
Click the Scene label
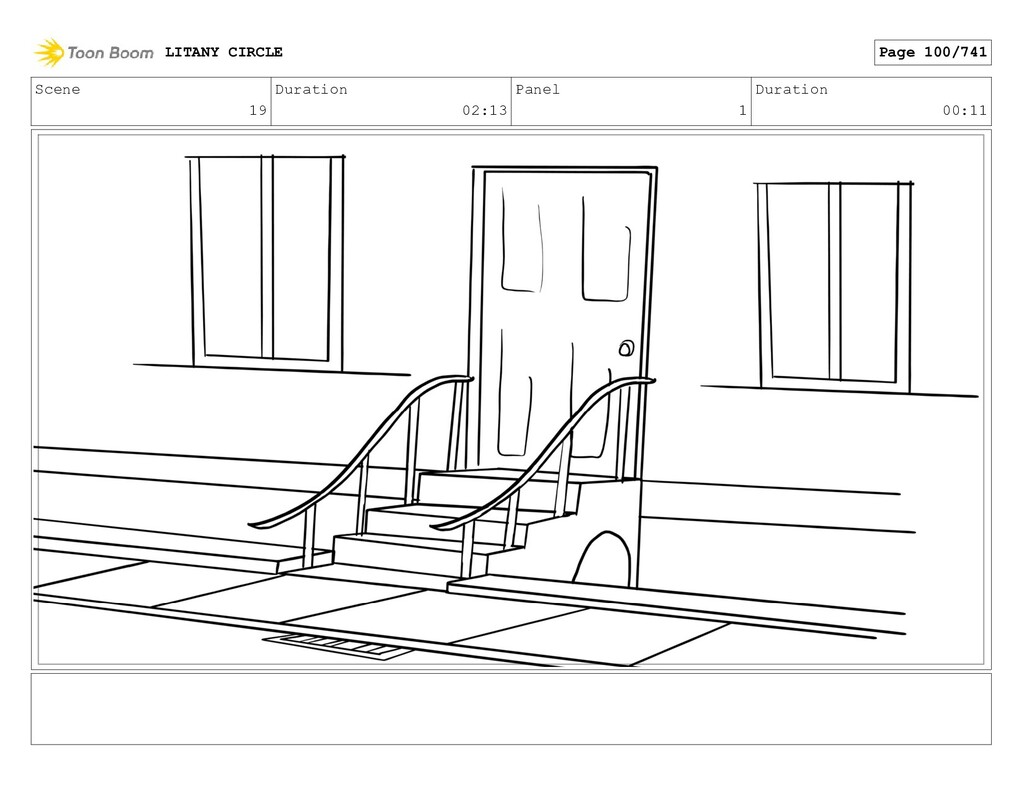(x=57, y=89)
